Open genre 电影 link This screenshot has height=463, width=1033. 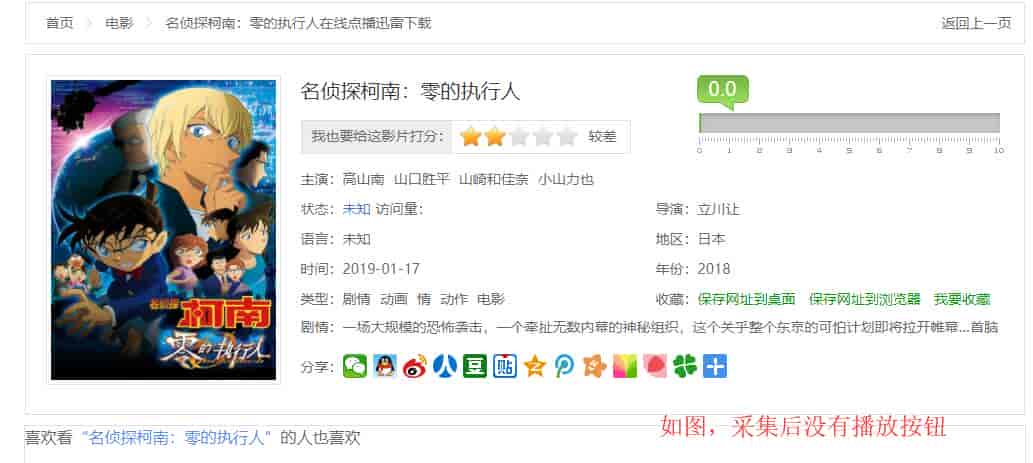pyautogui.click(x=491, y=299)
